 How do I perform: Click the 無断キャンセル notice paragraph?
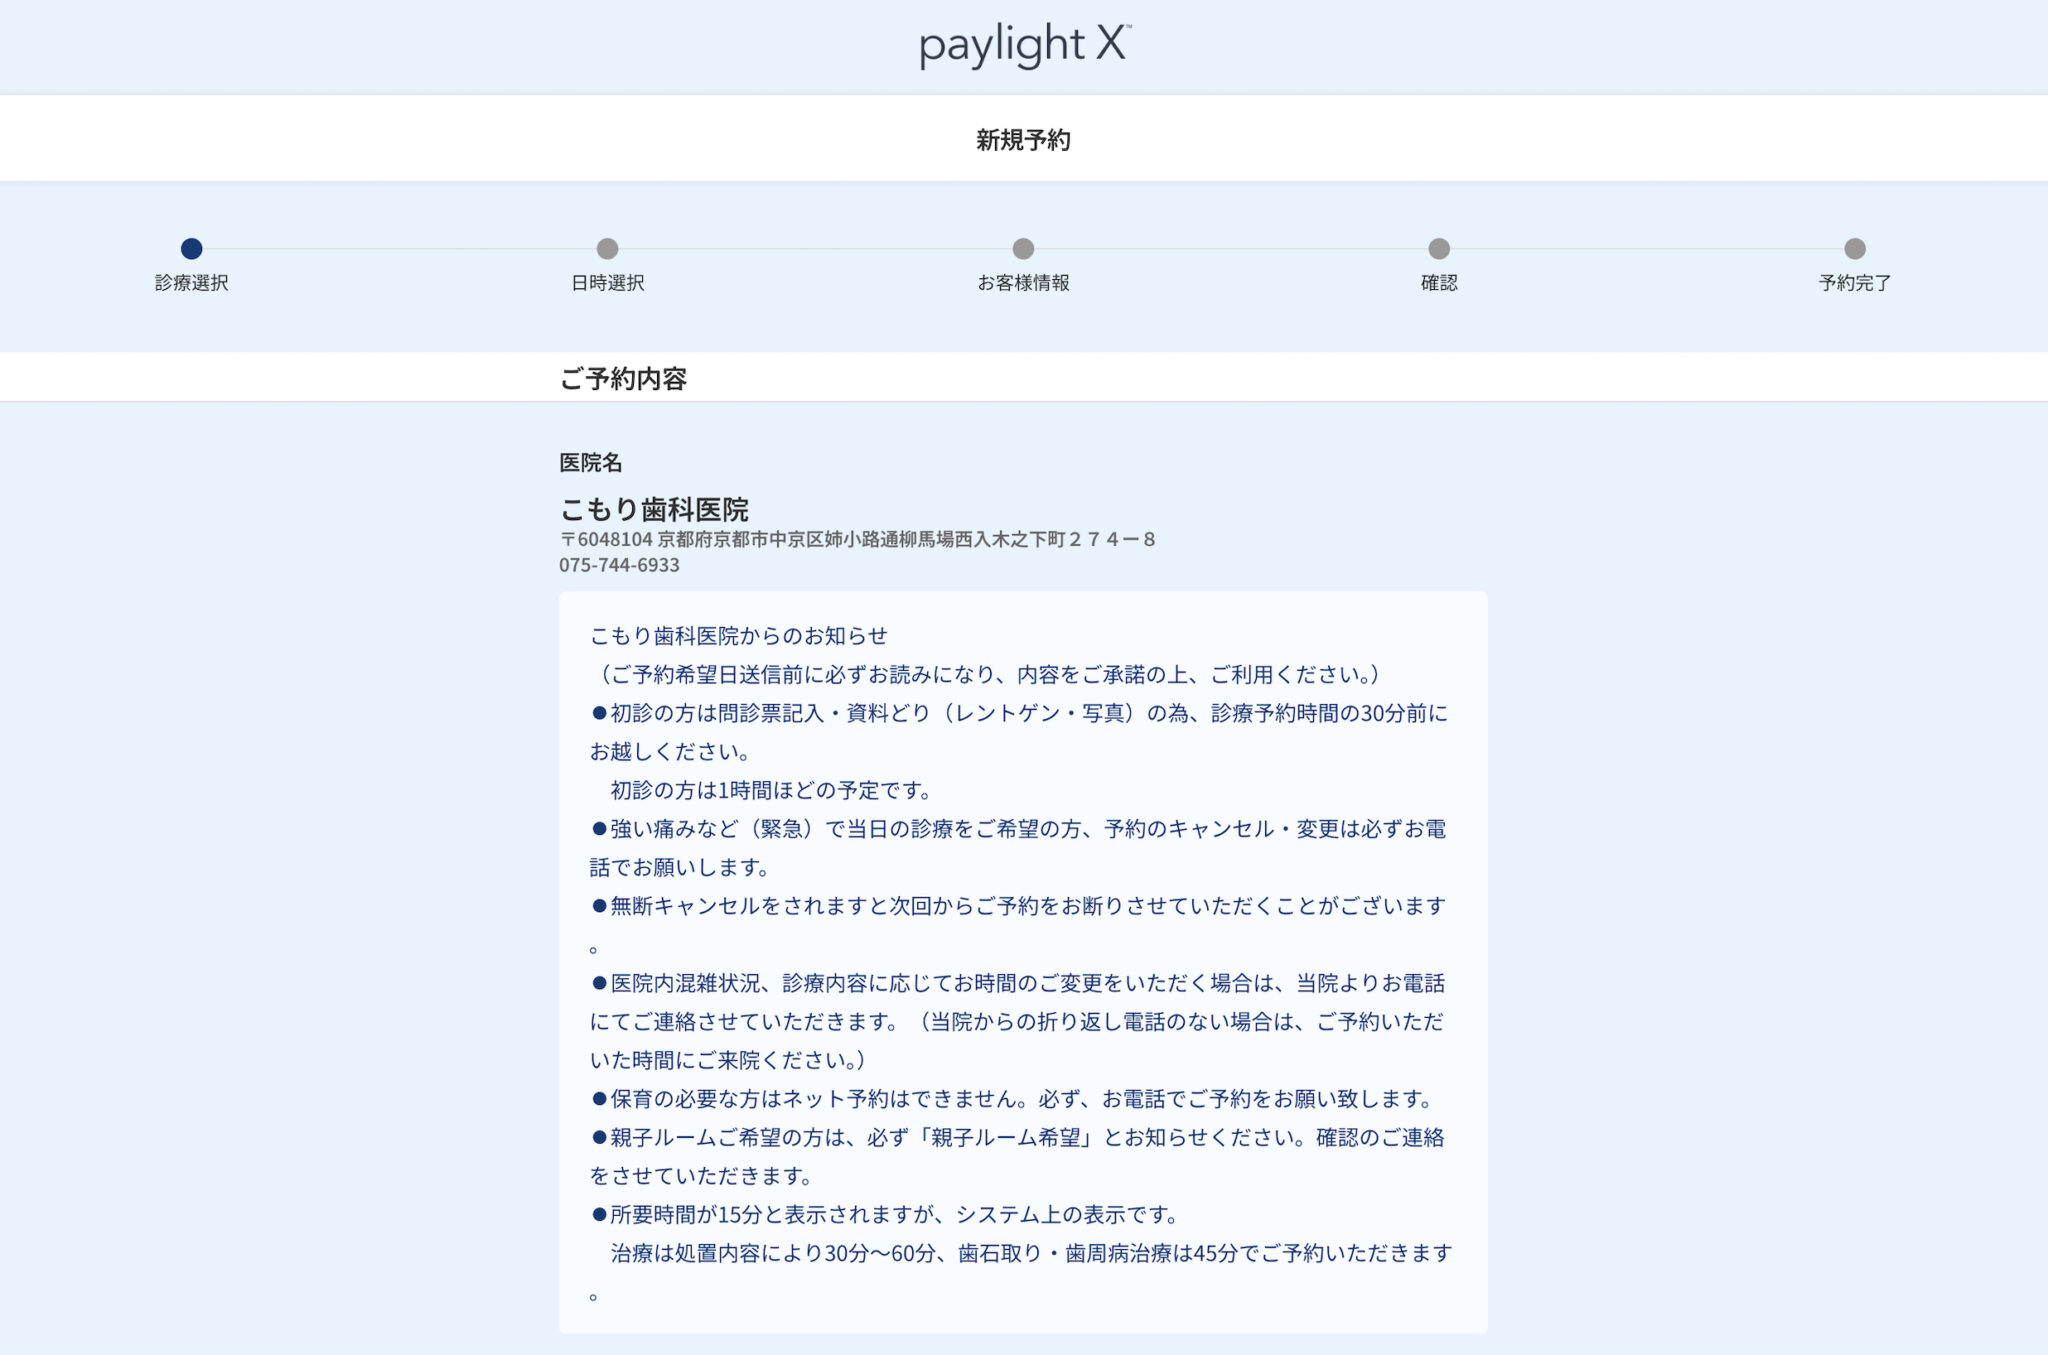(x=1018, y=906)
